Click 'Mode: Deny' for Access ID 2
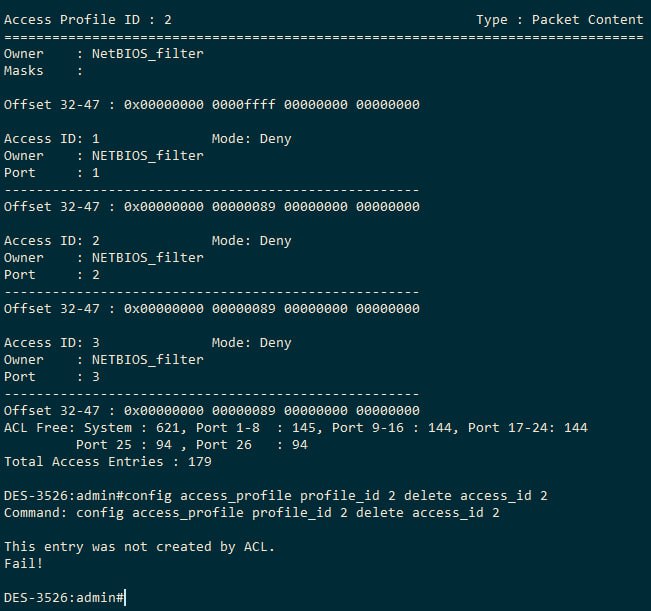The height and width of the screenshot is (611, 651). [252, 241]
